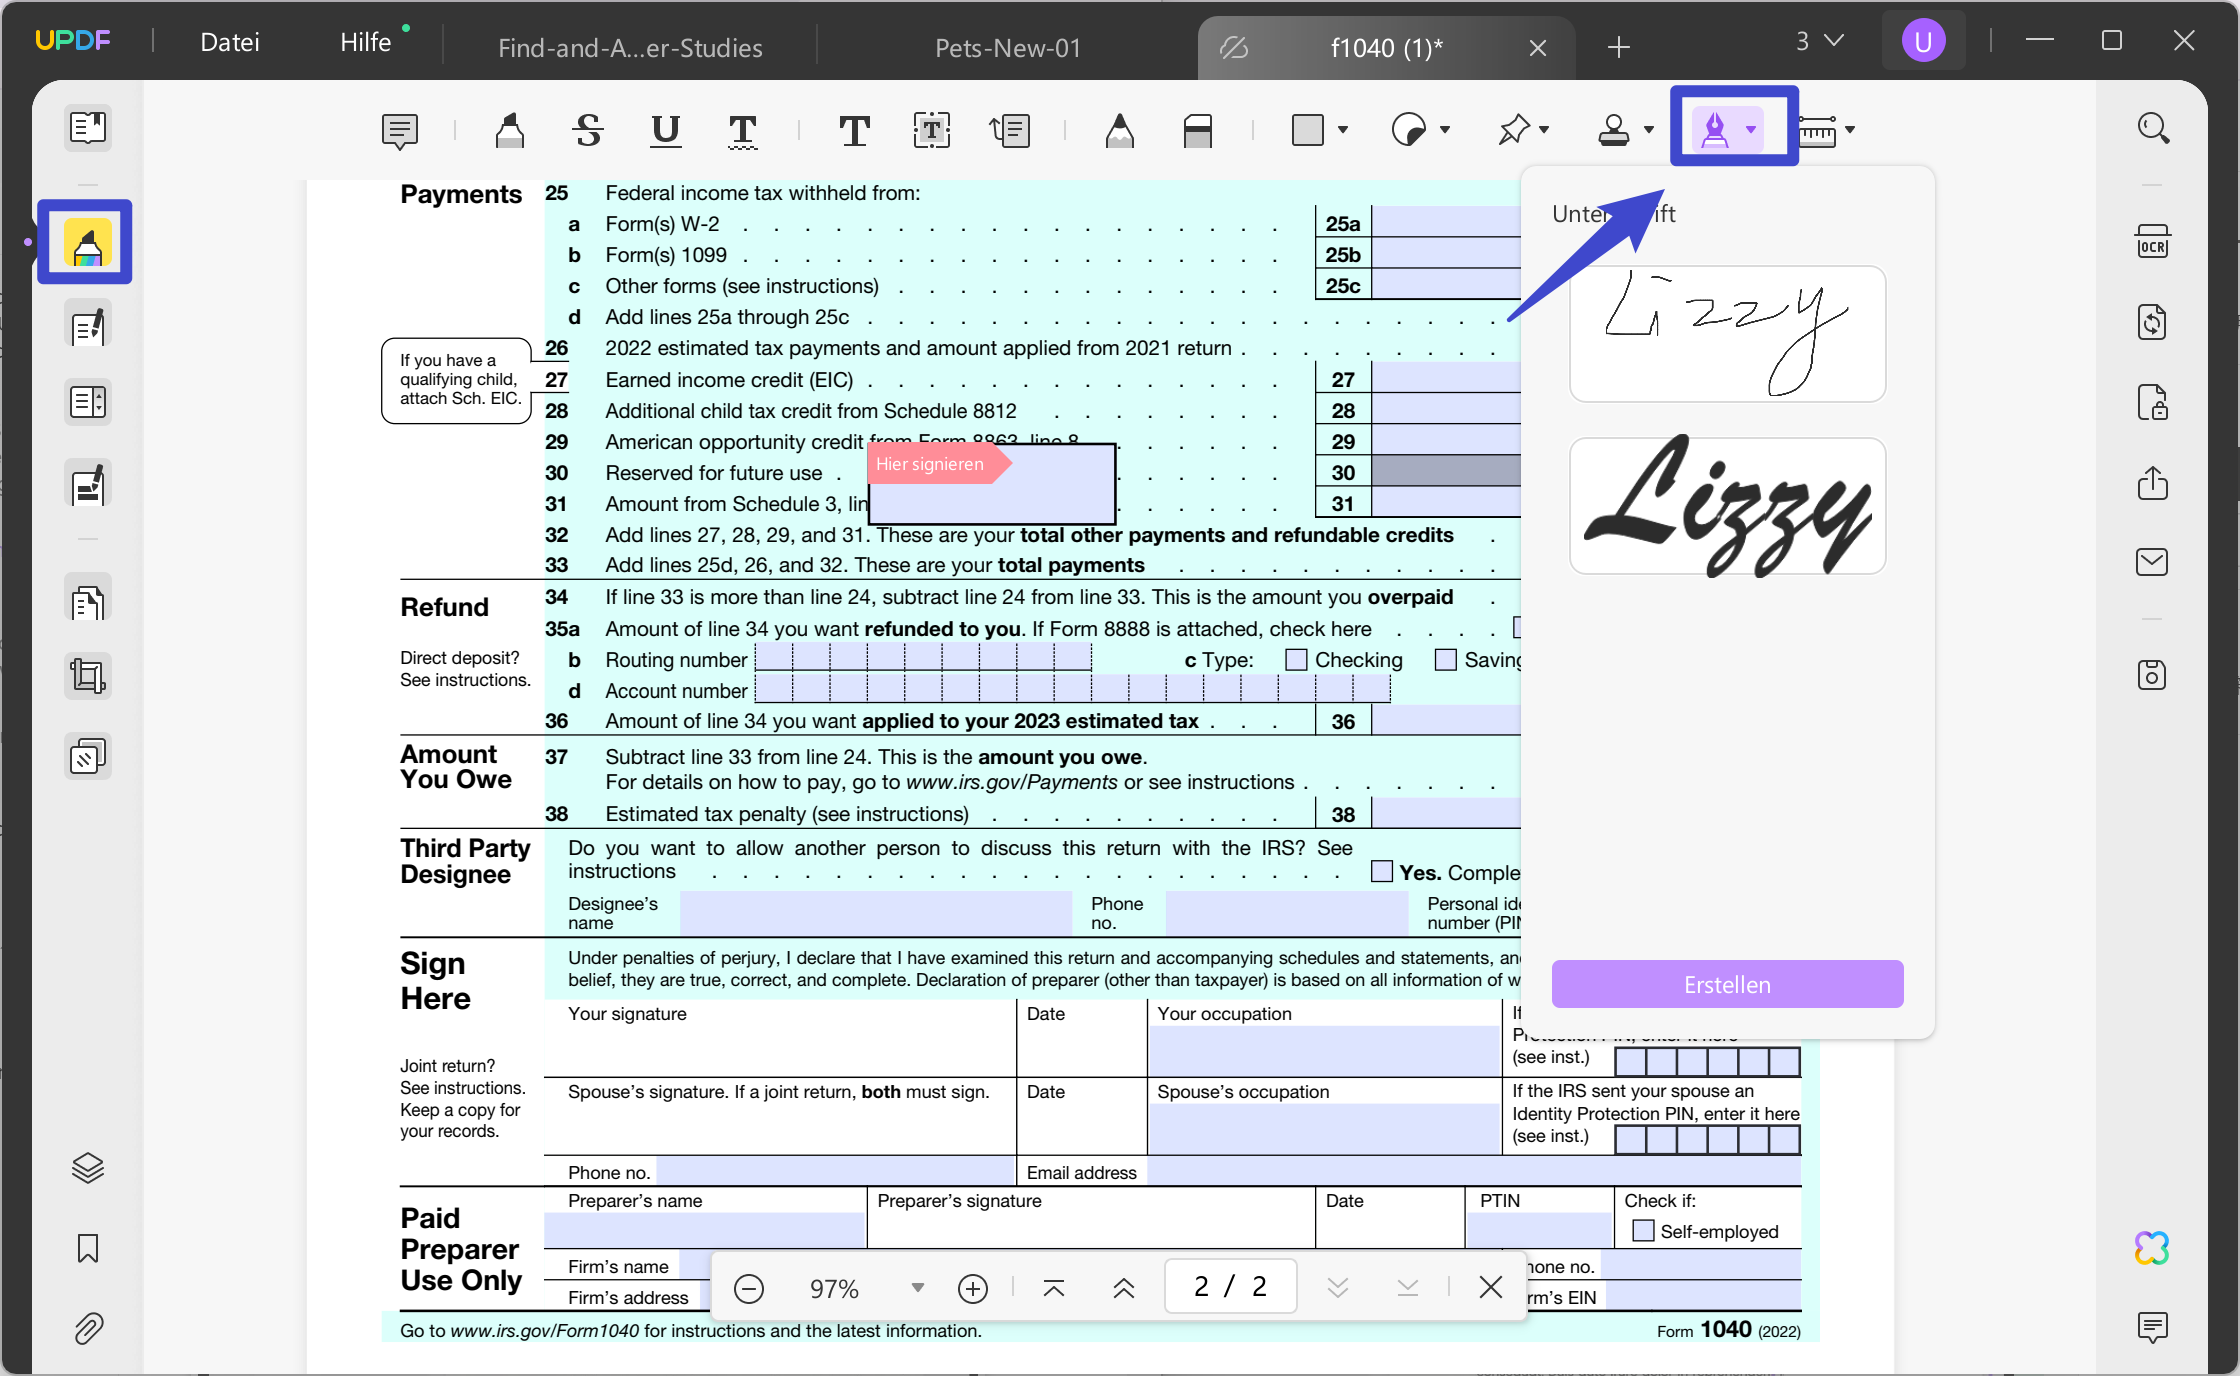Select the cursive Lizzy signature thumbnail
2240x1376 pixels.
[x=1727, y=506]
